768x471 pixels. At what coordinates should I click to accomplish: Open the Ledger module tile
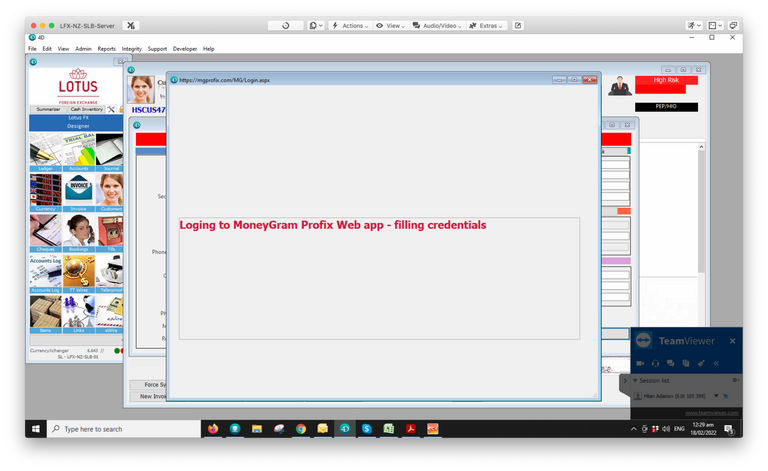(x=46, y=152)
